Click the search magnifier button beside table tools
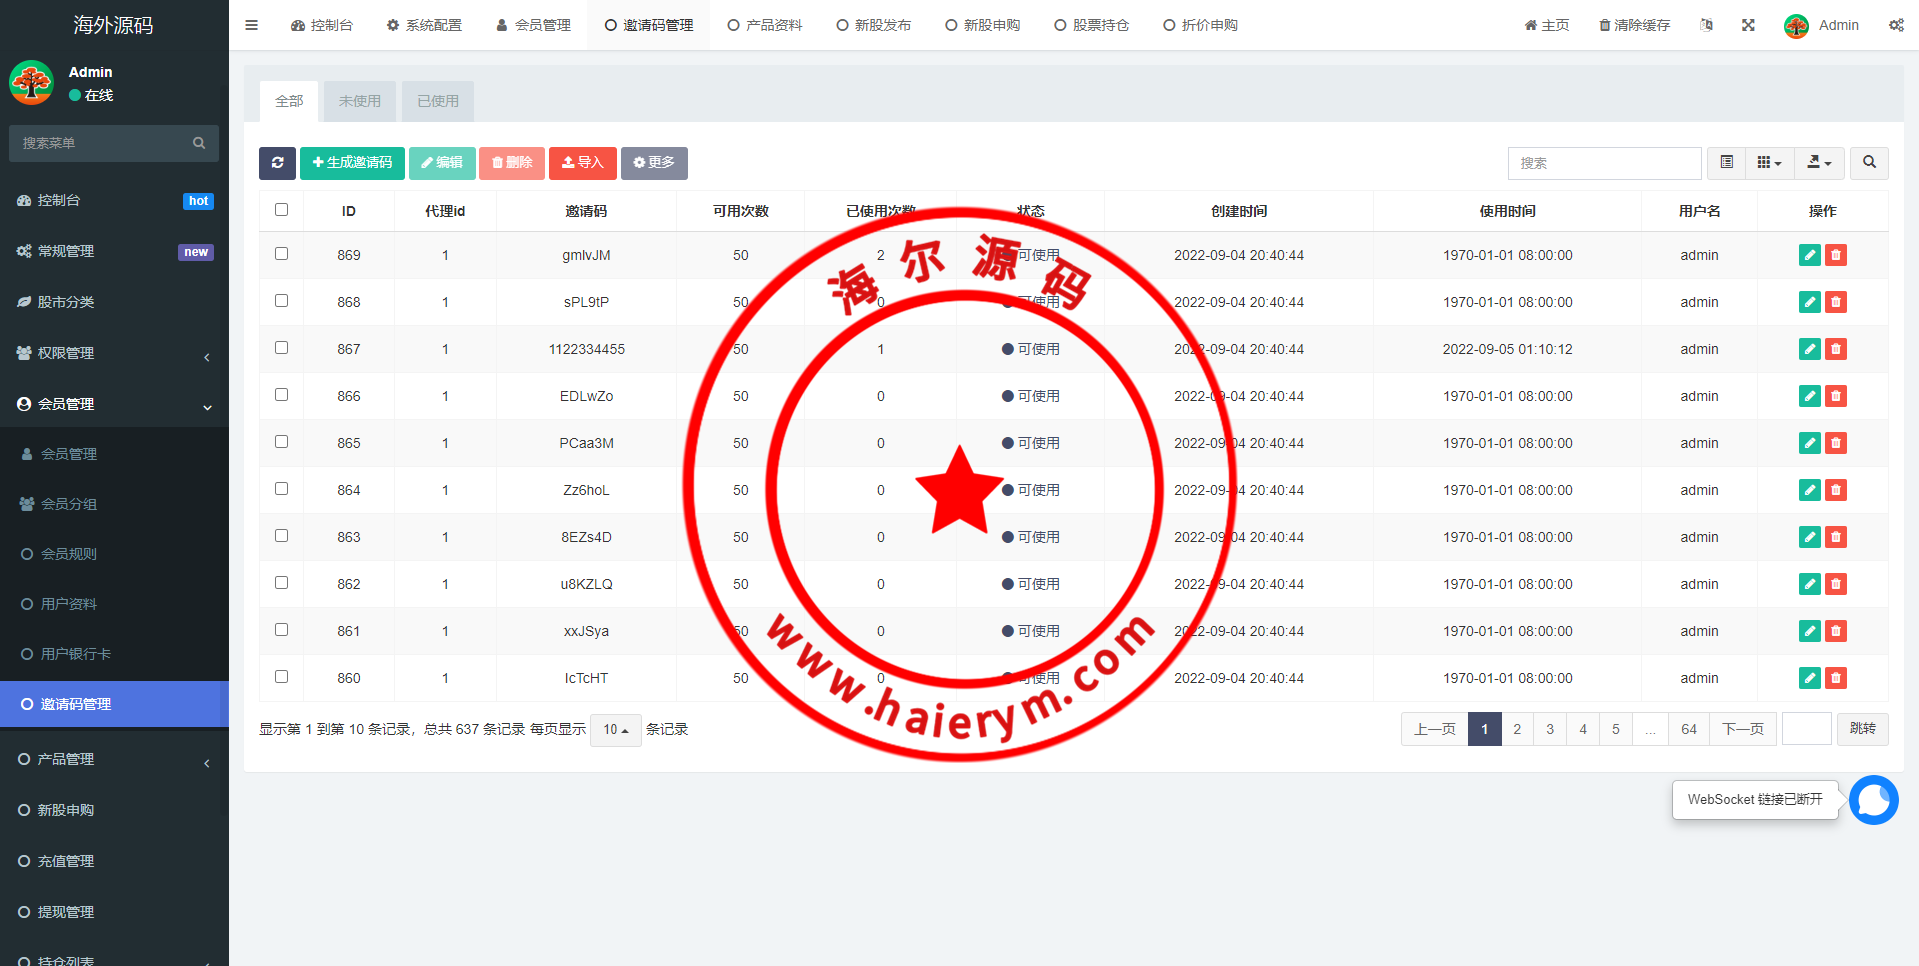Screen dimensions: 1919x966 pos(1869,163)
